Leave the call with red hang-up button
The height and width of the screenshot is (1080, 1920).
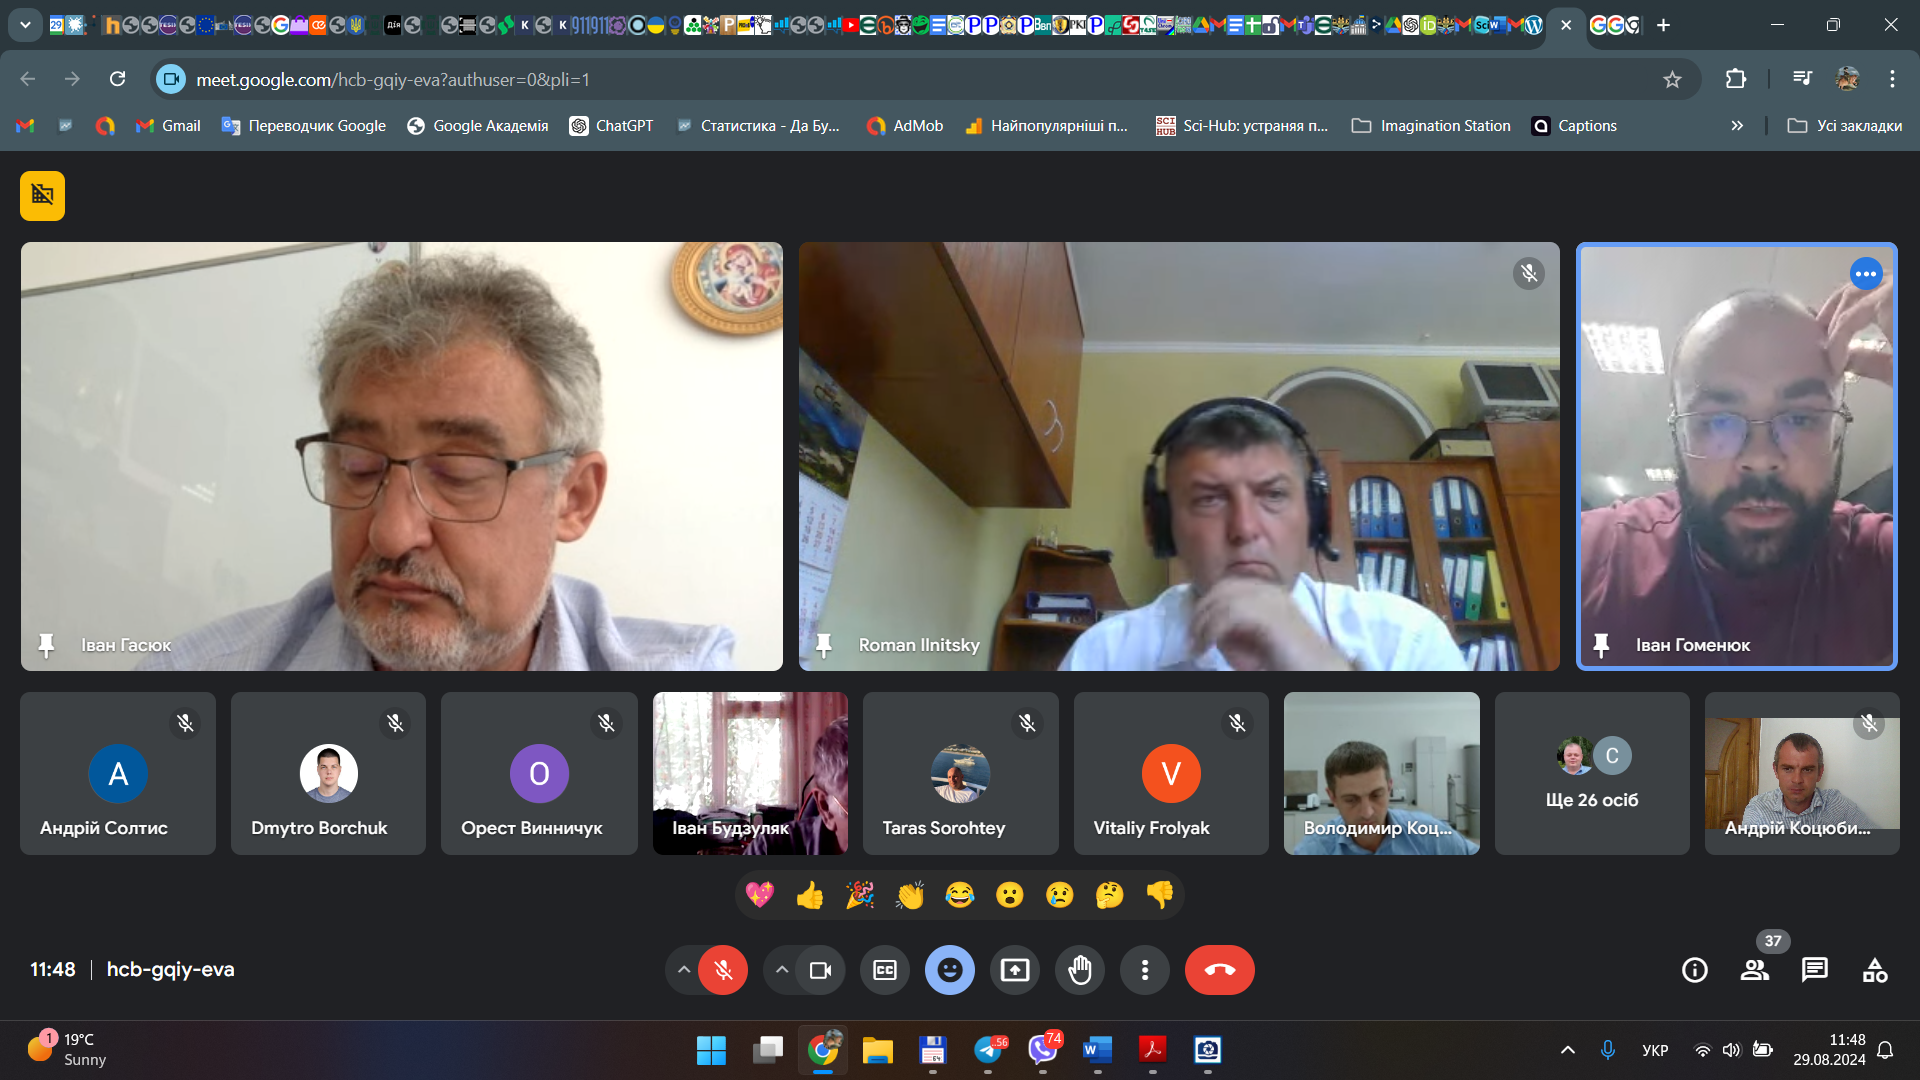(x=1219, y=970)
